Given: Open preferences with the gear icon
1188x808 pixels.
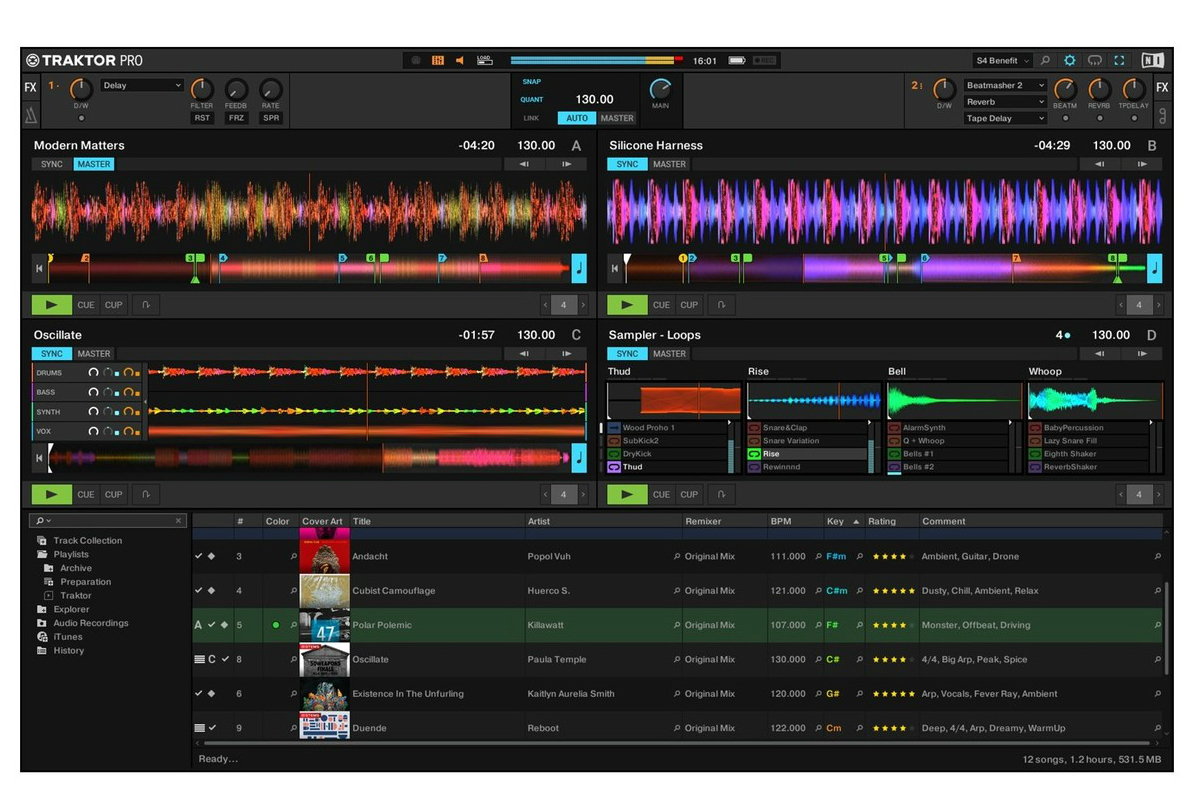Looking at the screenshot, I should (1069, 61).
